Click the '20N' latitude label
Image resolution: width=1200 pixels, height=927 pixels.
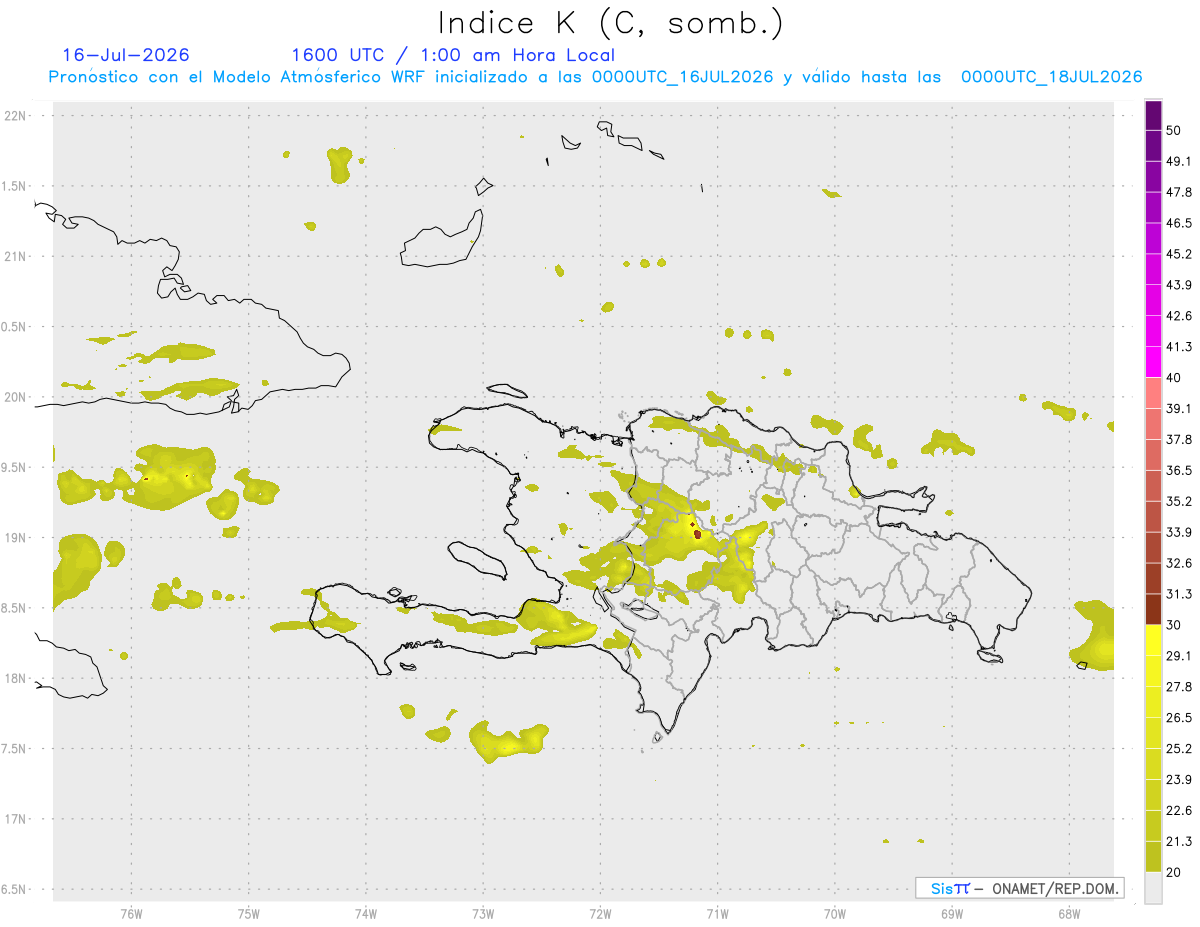click(x=16, y=397)
